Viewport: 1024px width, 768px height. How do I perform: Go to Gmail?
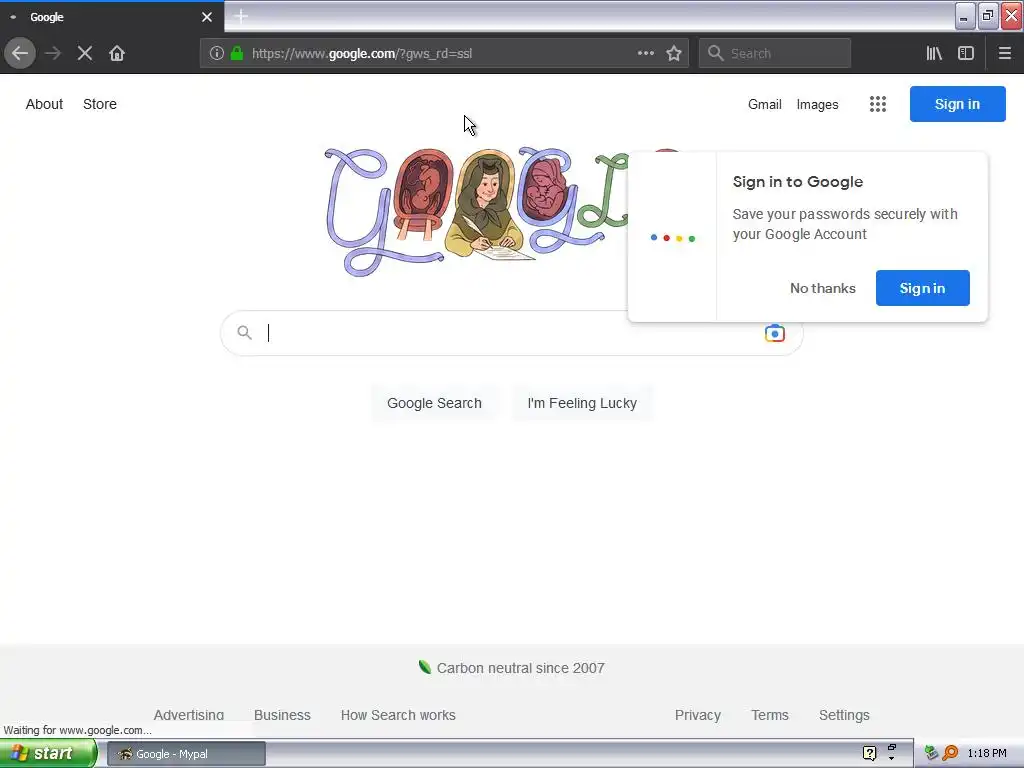point(765,104)
